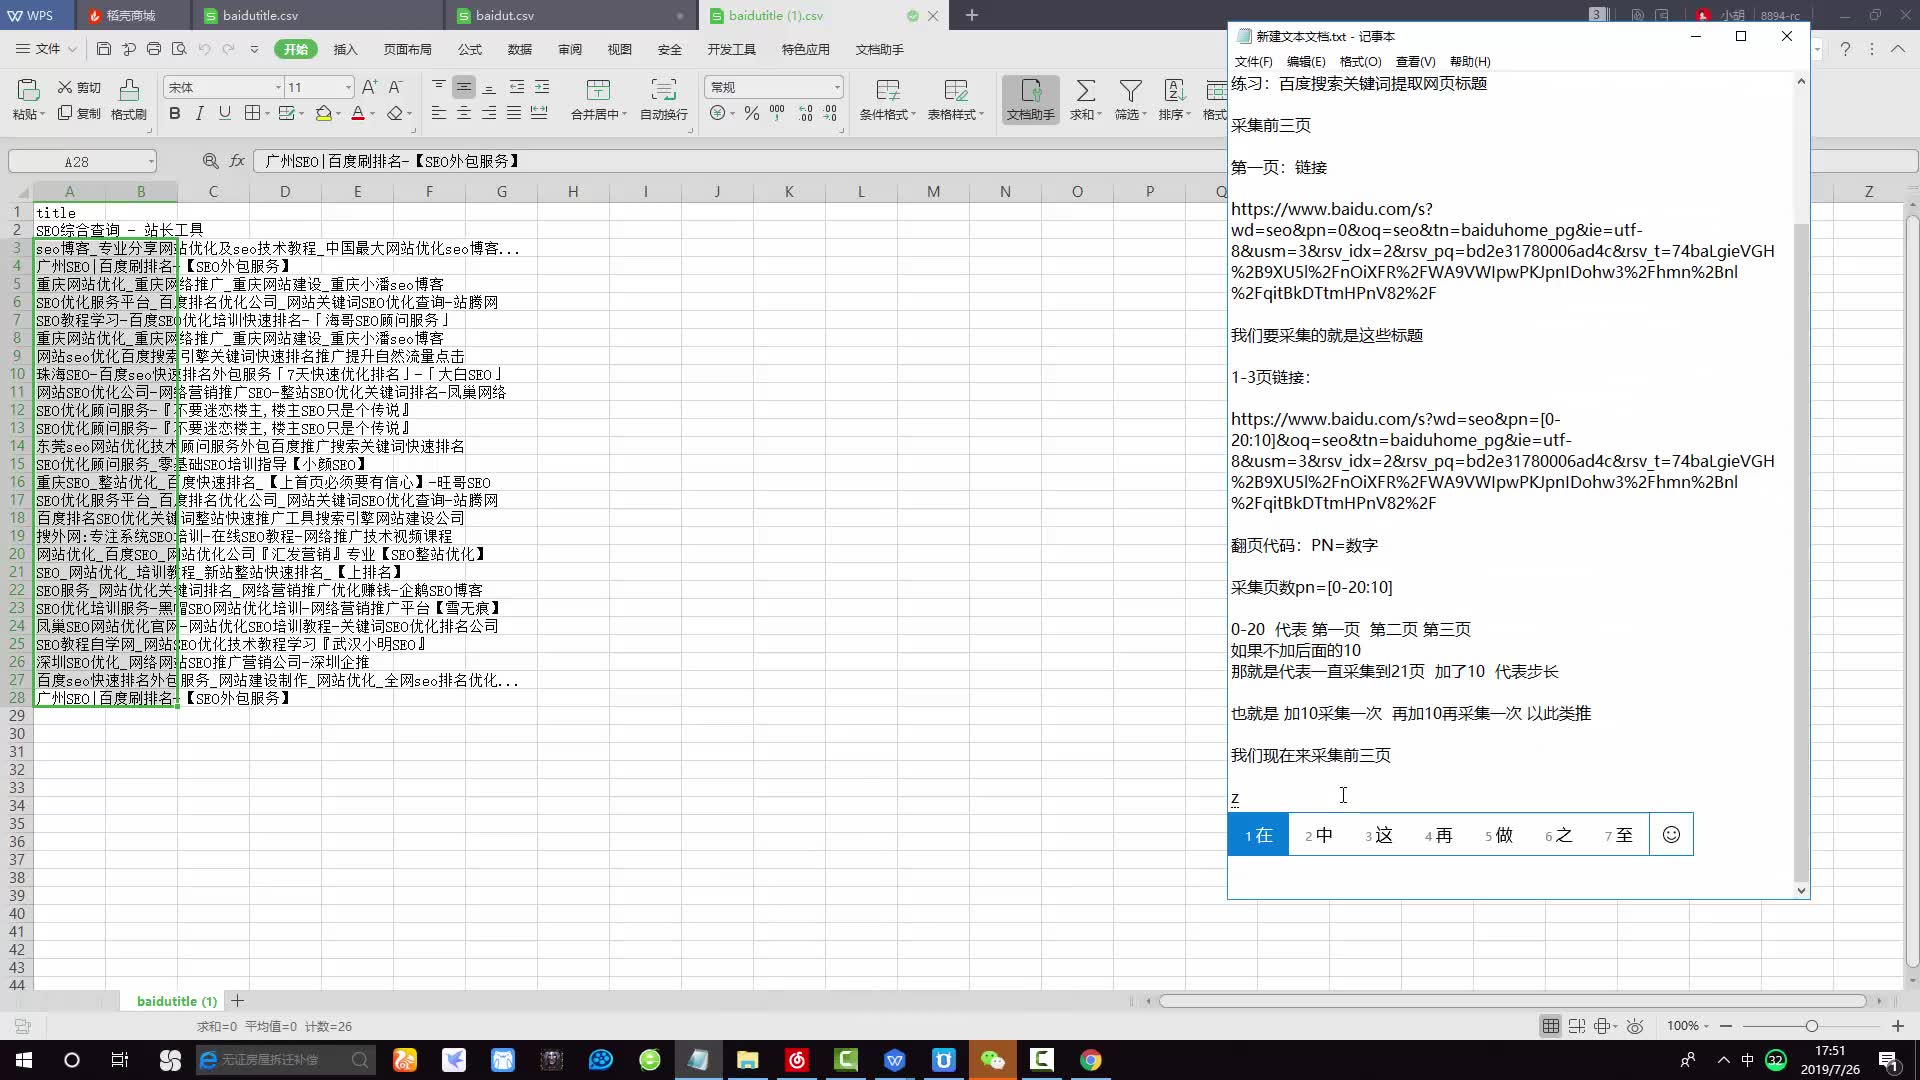Click the Save icon in quick access toolbar

pyautogui.click(x=104, y=49)
